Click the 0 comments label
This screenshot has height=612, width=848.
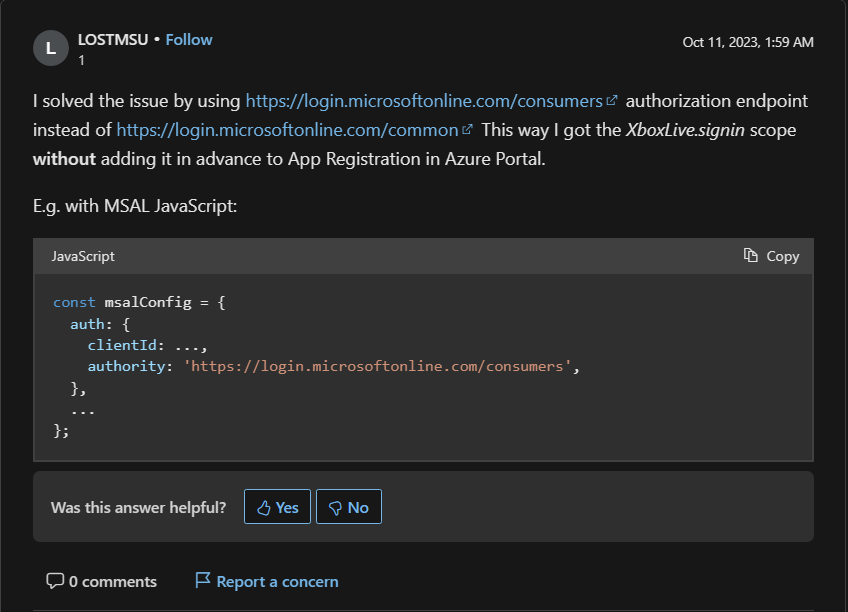[112, 581]
